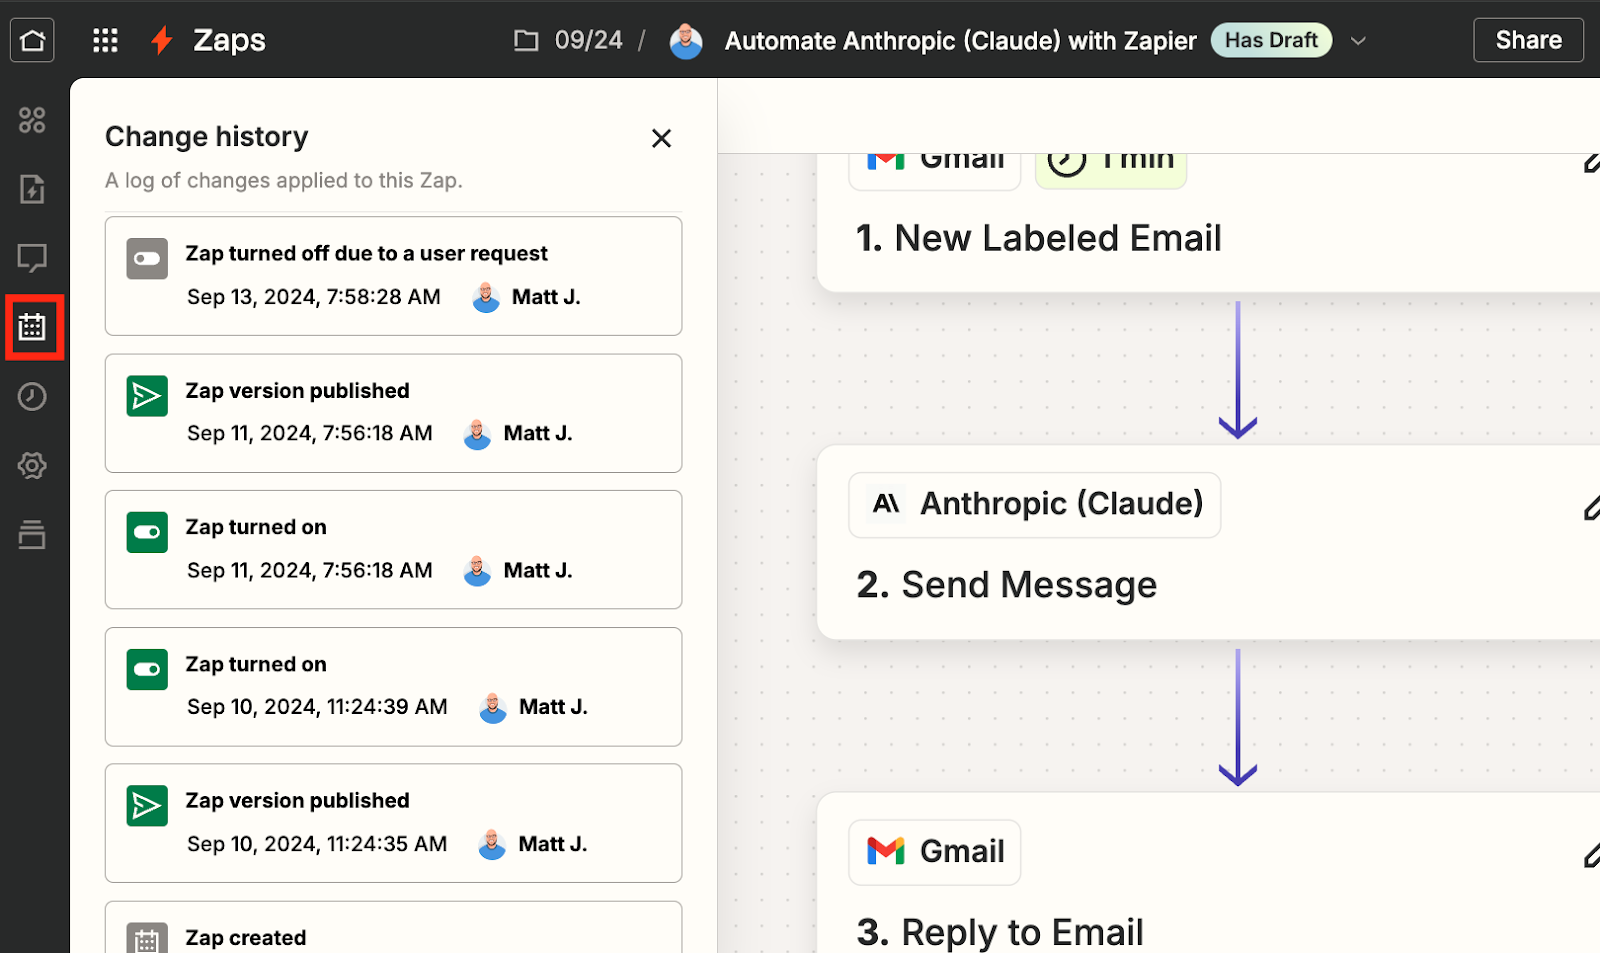
Task: Click the Gmail app chip on step 3
Action: tap(934, 851)
